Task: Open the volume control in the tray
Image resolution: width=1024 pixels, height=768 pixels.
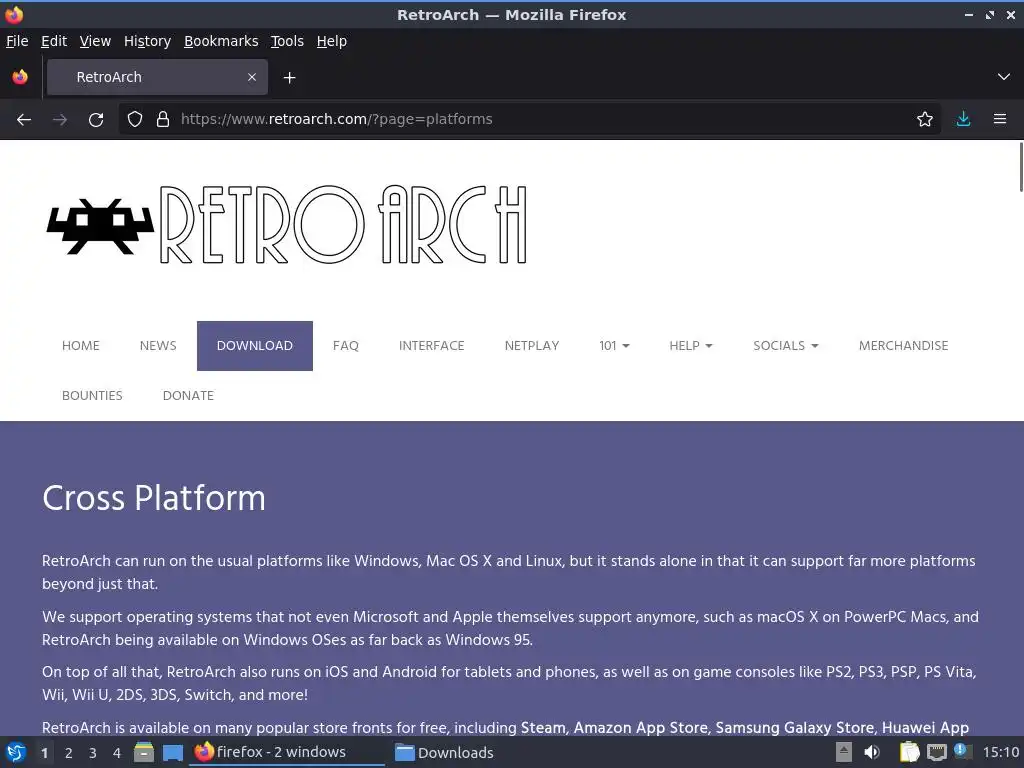Action: 872,752
